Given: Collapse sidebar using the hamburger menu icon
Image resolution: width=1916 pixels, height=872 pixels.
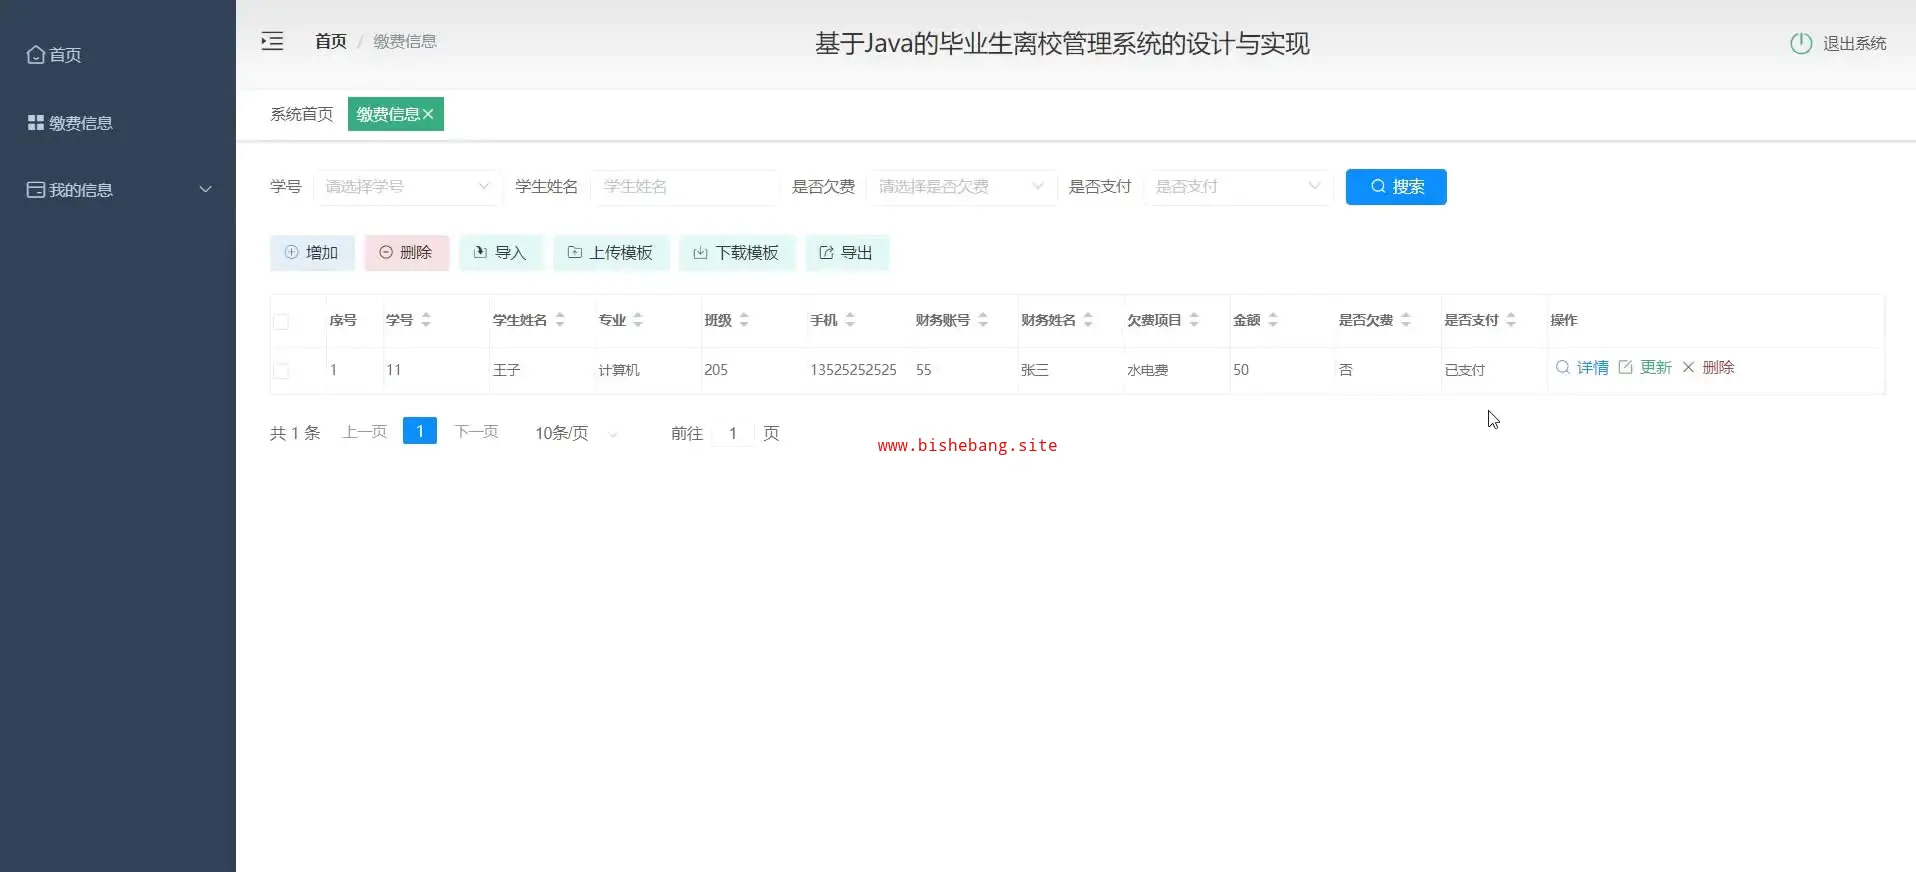Looking at the screenshot, I should 272,41.
